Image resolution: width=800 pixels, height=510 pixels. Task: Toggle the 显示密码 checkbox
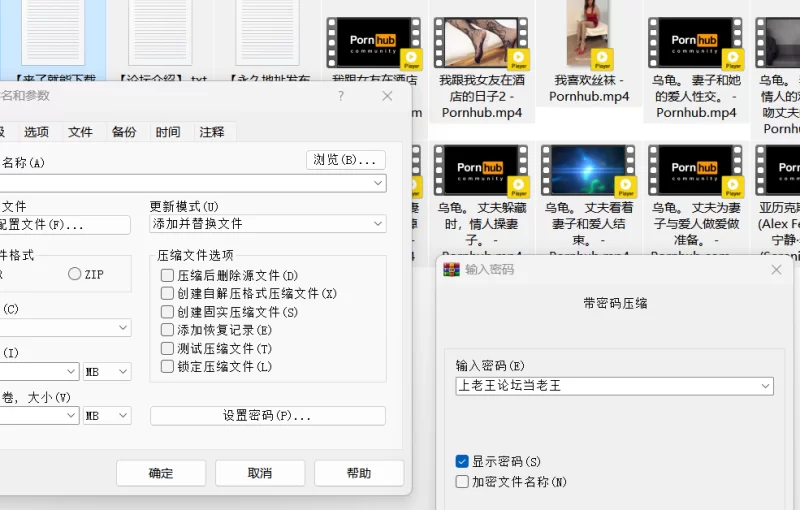point(462,462)
